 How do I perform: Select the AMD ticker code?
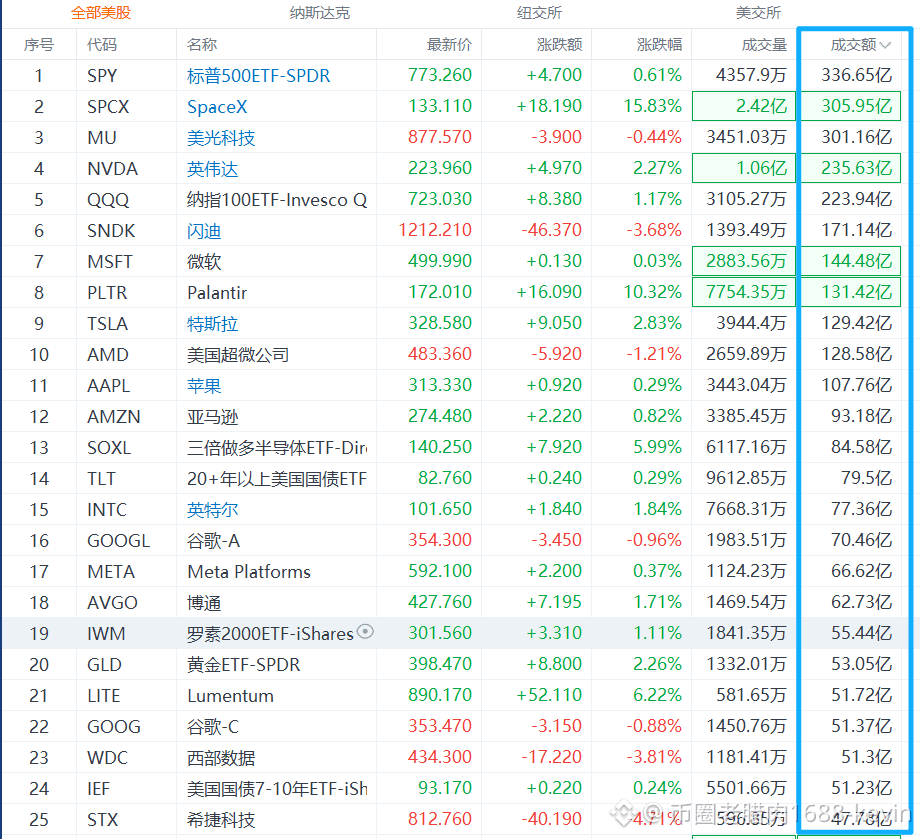[108, 355]
